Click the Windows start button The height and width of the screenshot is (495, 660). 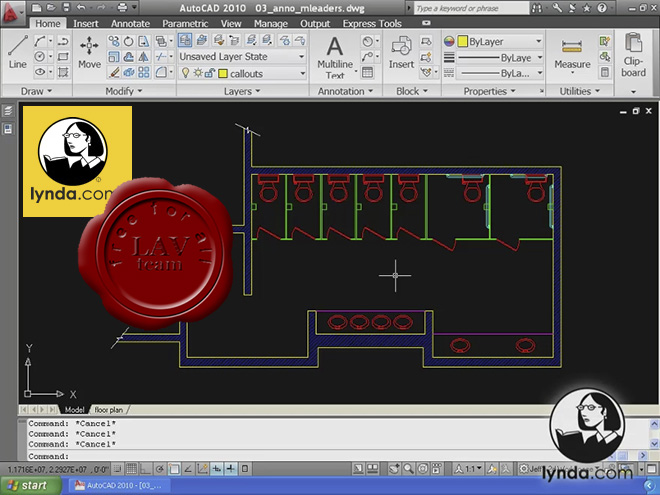point(31,486)
